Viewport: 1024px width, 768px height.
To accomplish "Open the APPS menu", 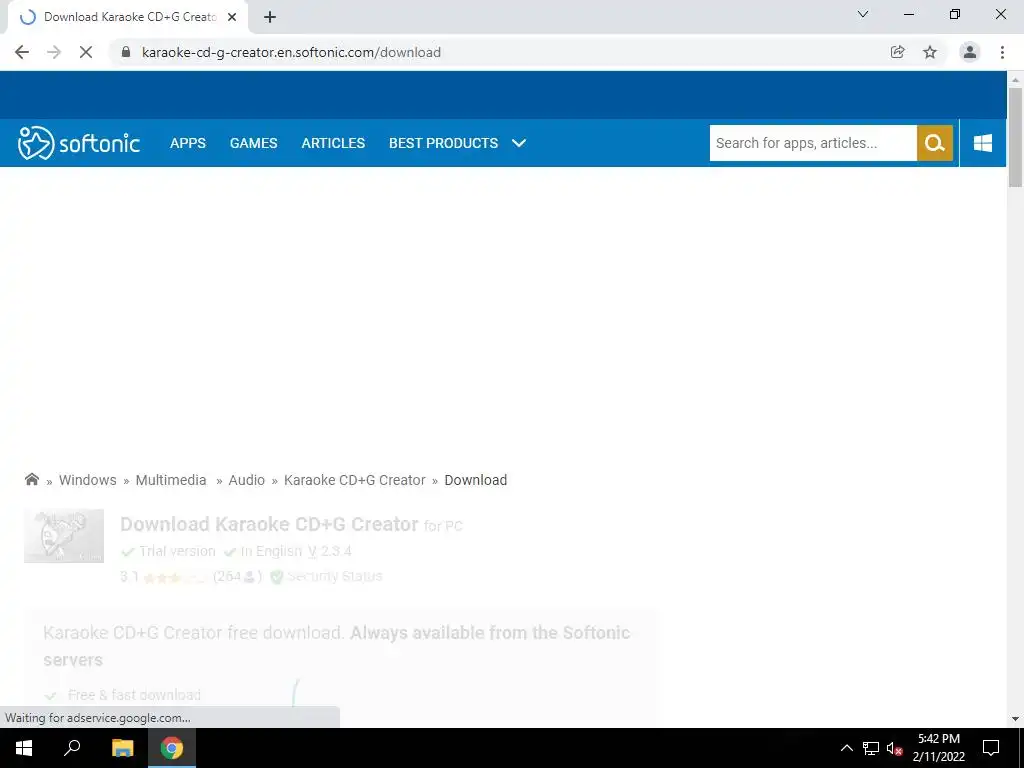I will 188,143.
